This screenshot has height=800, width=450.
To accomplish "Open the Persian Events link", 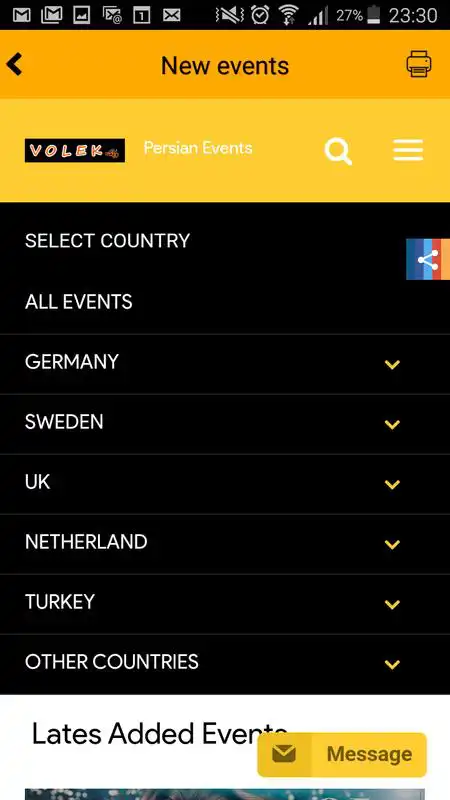I will point(198,148).
